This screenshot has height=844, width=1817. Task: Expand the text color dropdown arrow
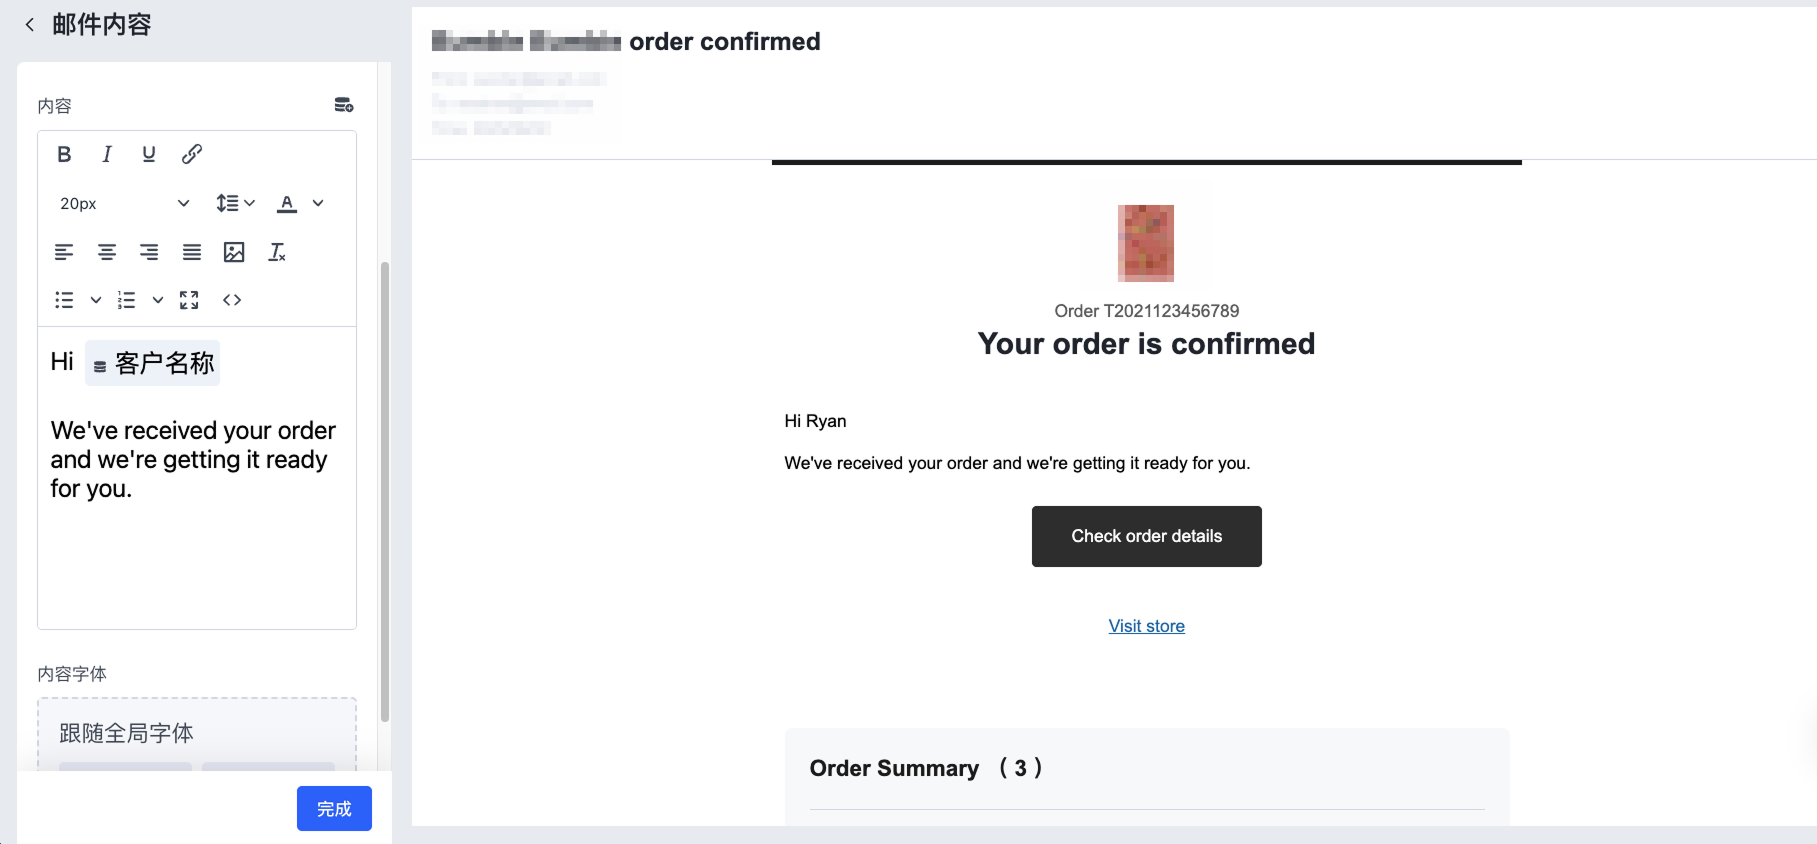pos(318,203)
